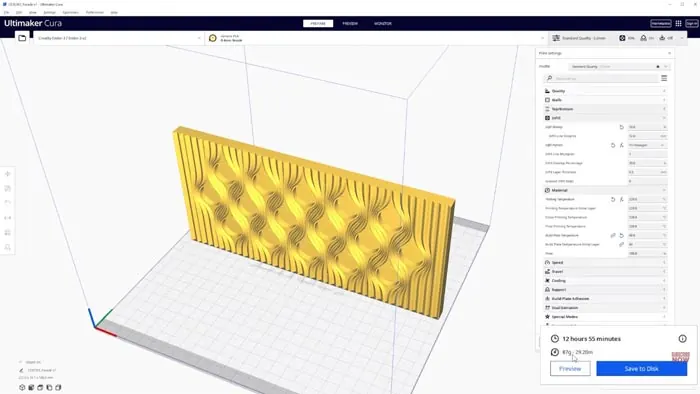Collapse the Material settings category

(x=605, y=190)
